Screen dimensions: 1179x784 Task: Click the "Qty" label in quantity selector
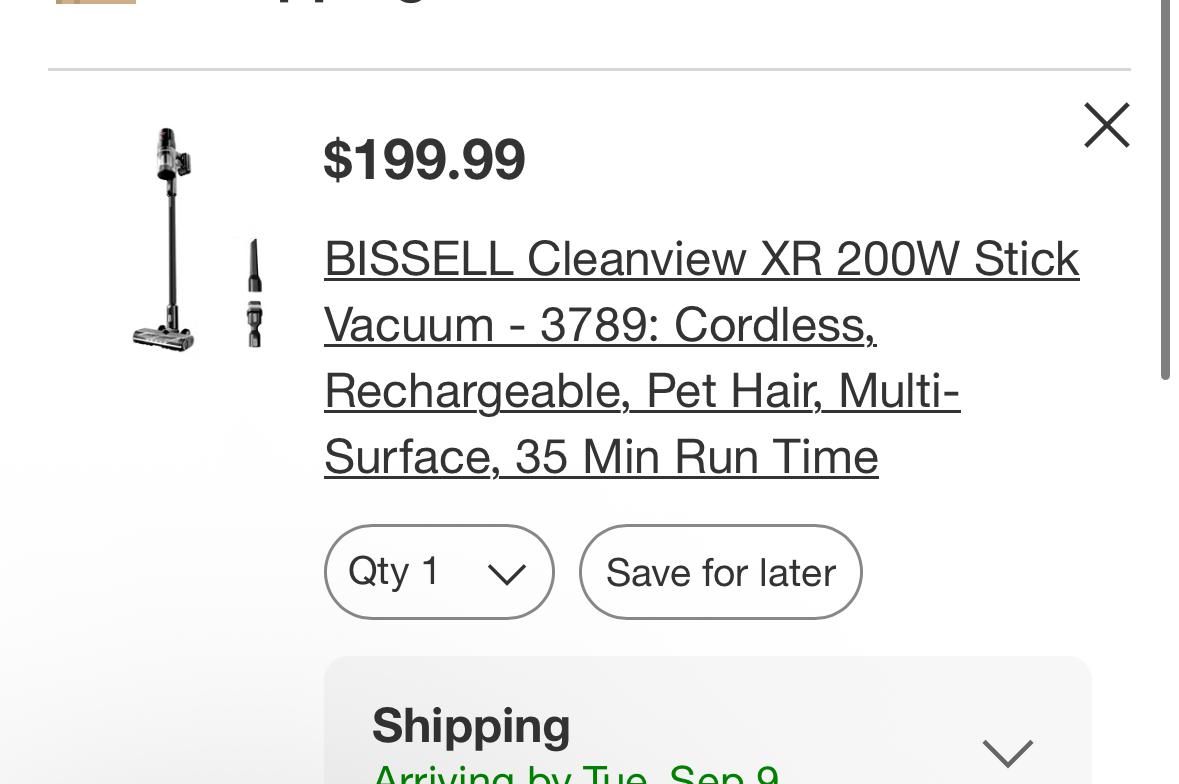378,572
